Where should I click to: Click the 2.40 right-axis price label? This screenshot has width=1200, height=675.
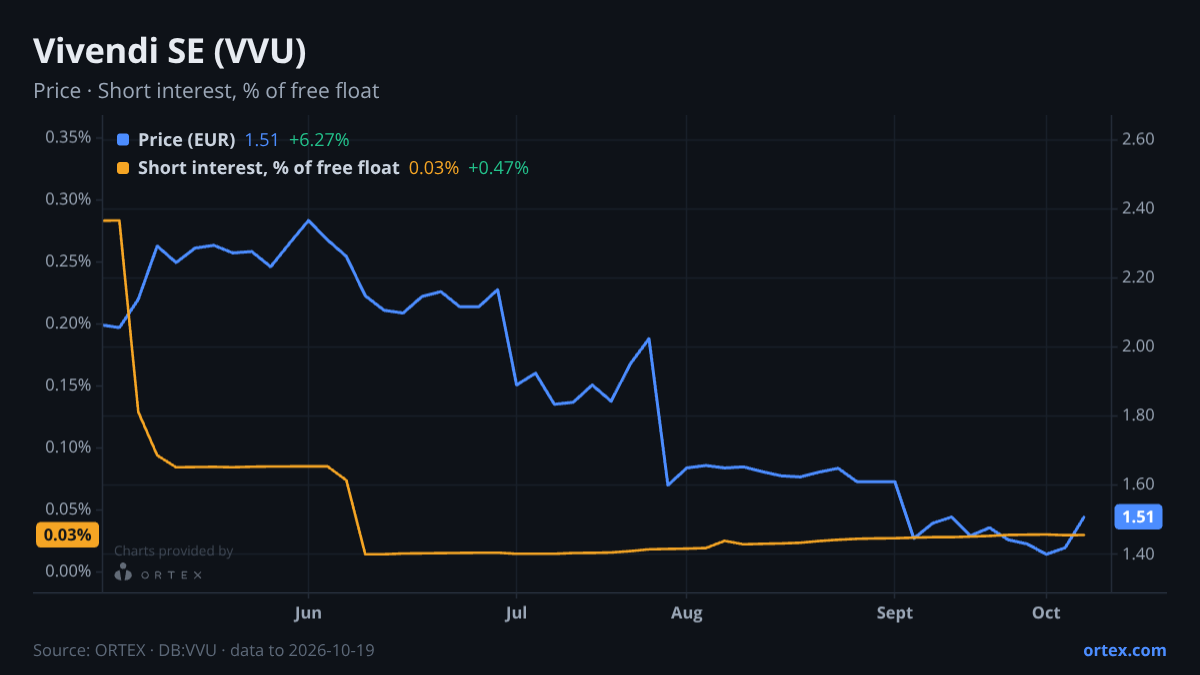click(1139, 208)
